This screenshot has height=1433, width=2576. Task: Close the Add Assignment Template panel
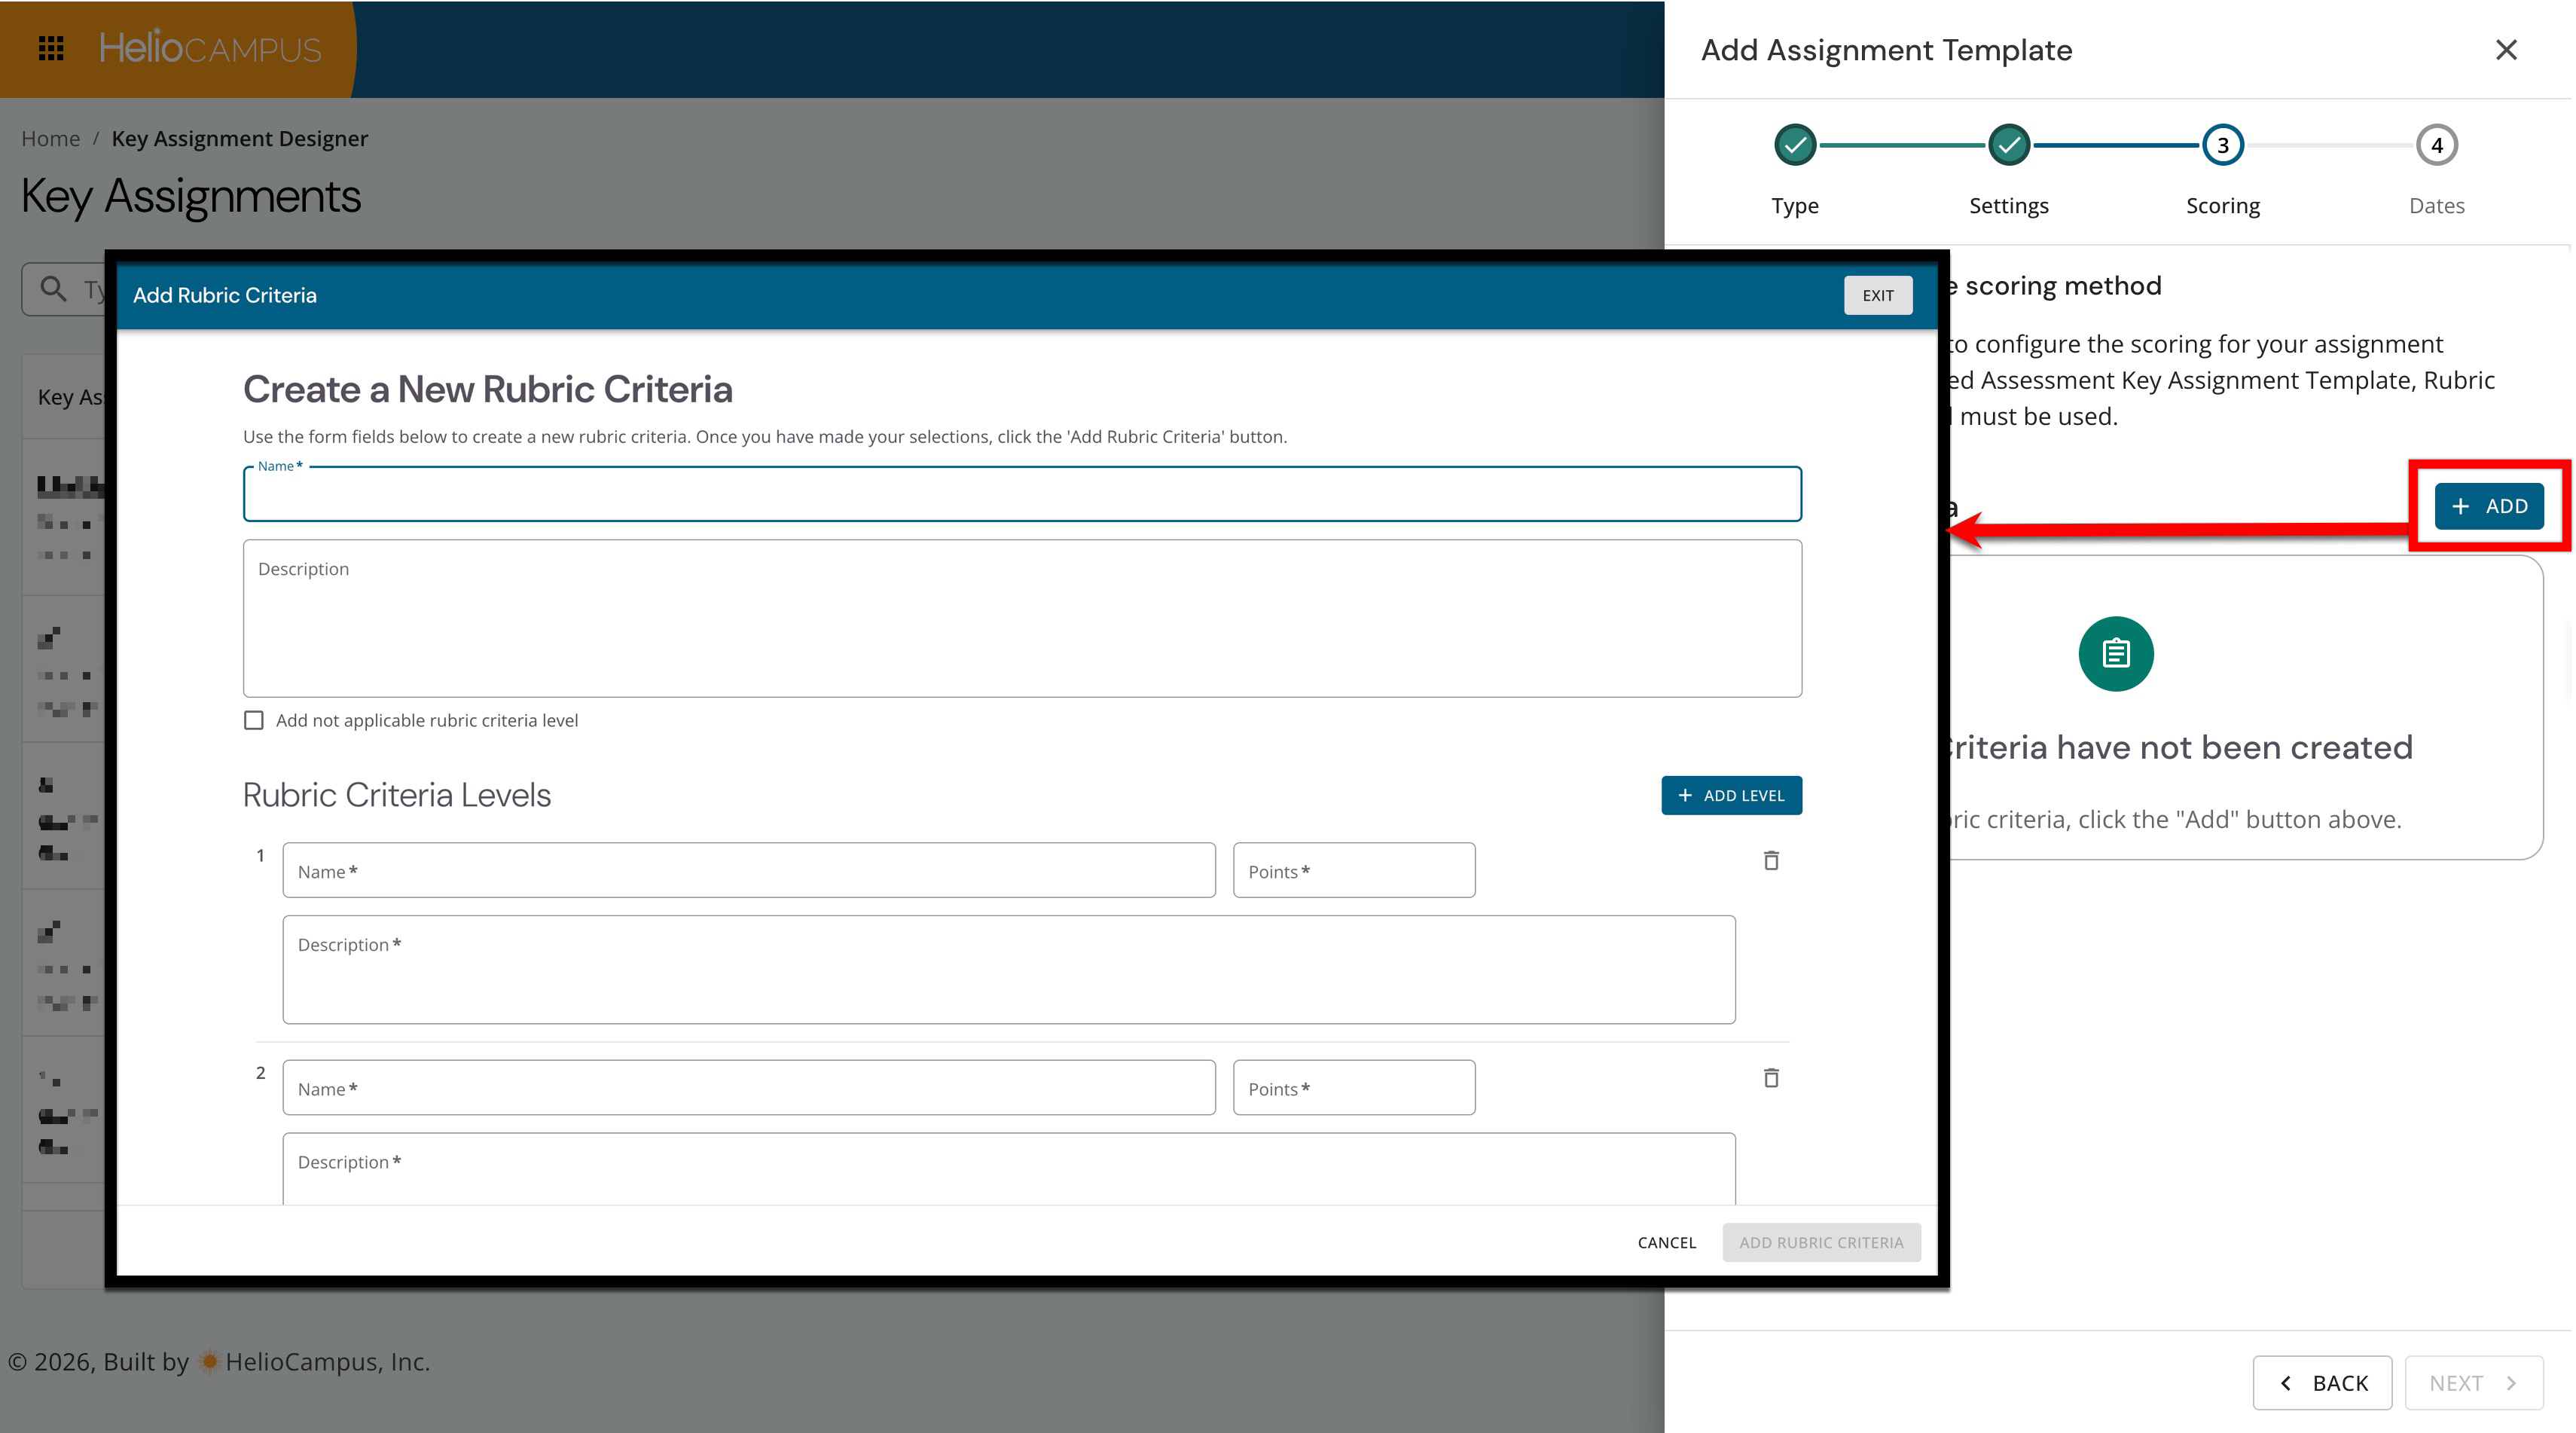(x=2505, y=50)
